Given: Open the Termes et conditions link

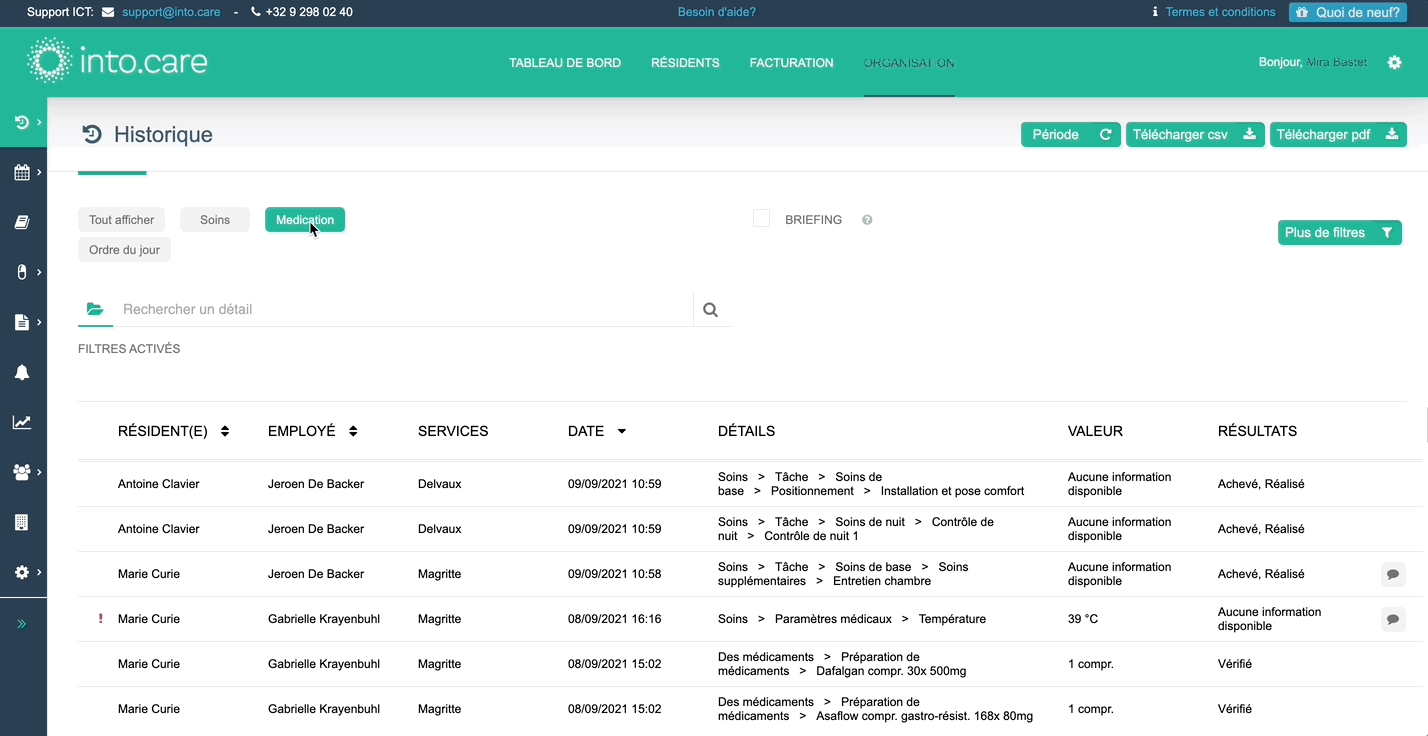Looking at the screenshot, I should 1220,12.
